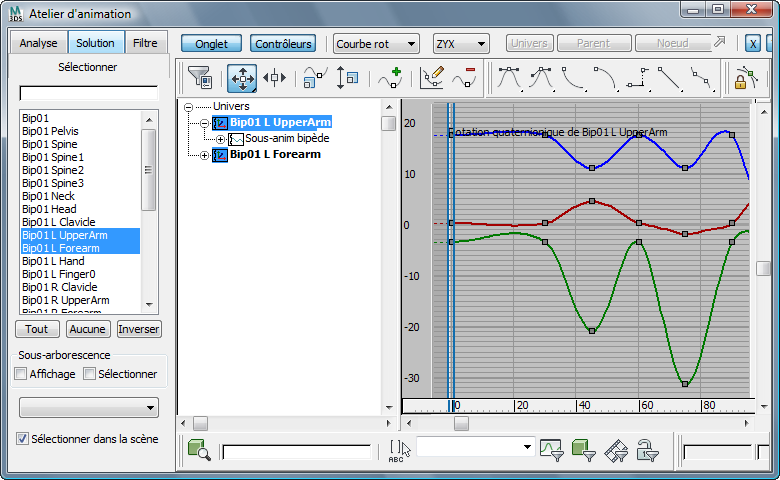
Task: Click the Edit Track Set ABC icon
Action: [400, 451]
